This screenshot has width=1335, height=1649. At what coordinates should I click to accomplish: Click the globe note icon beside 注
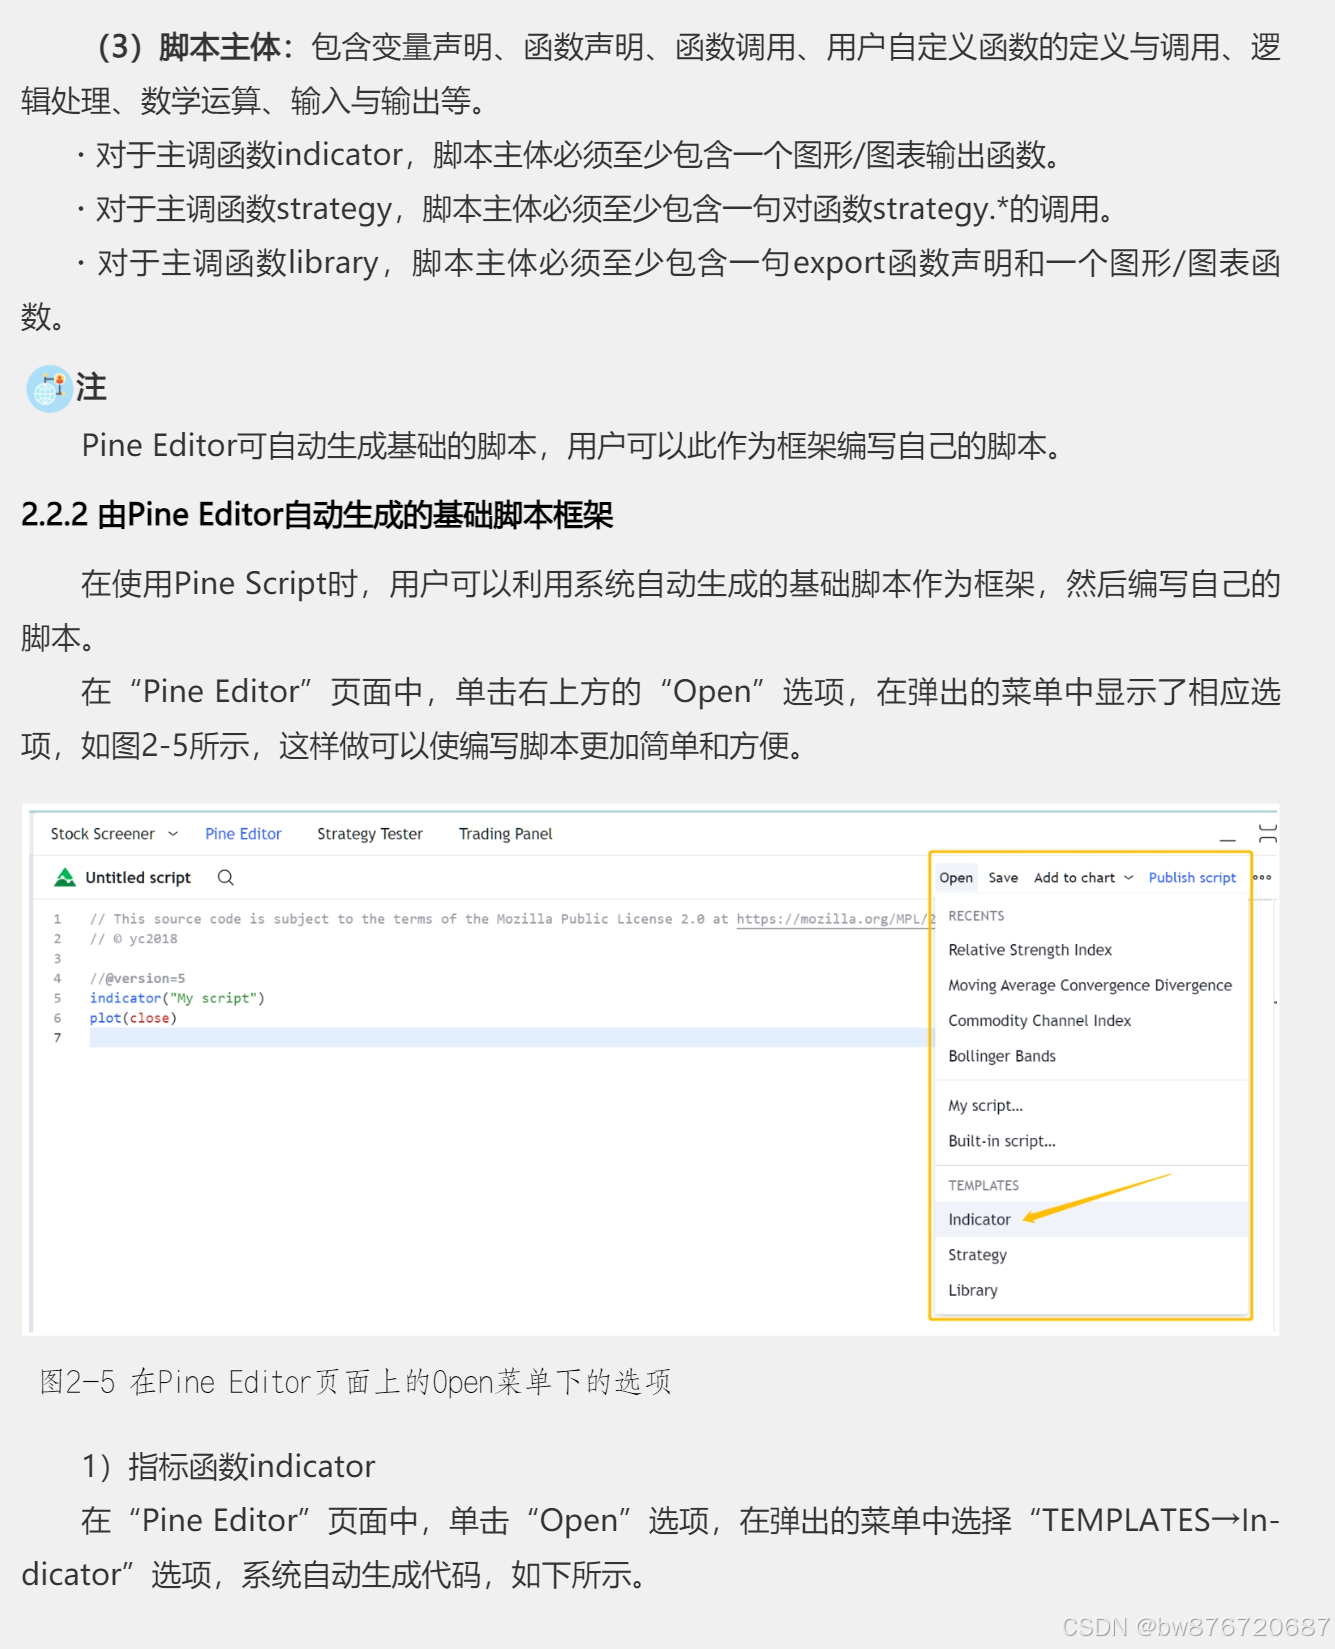click(48, 389)
